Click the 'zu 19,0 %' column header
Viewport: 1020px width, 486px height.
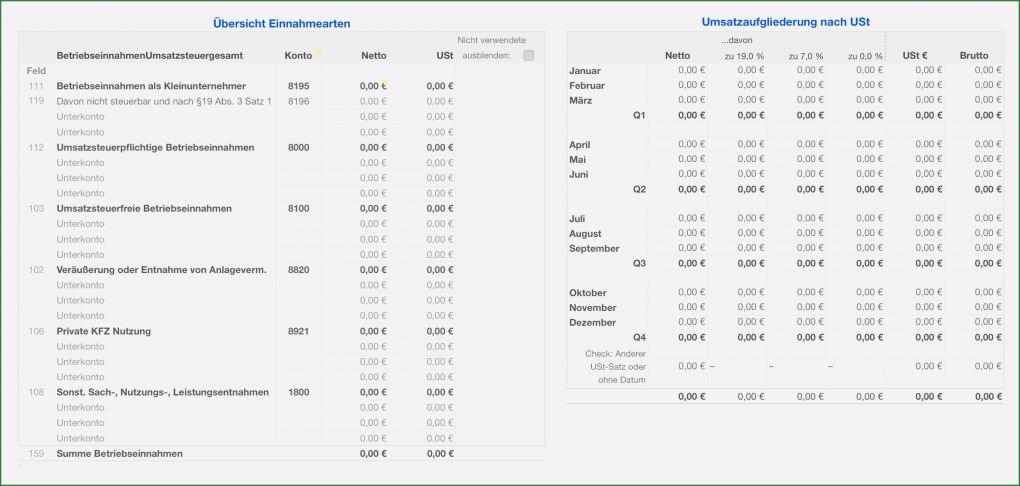click(x=743, y=56)
